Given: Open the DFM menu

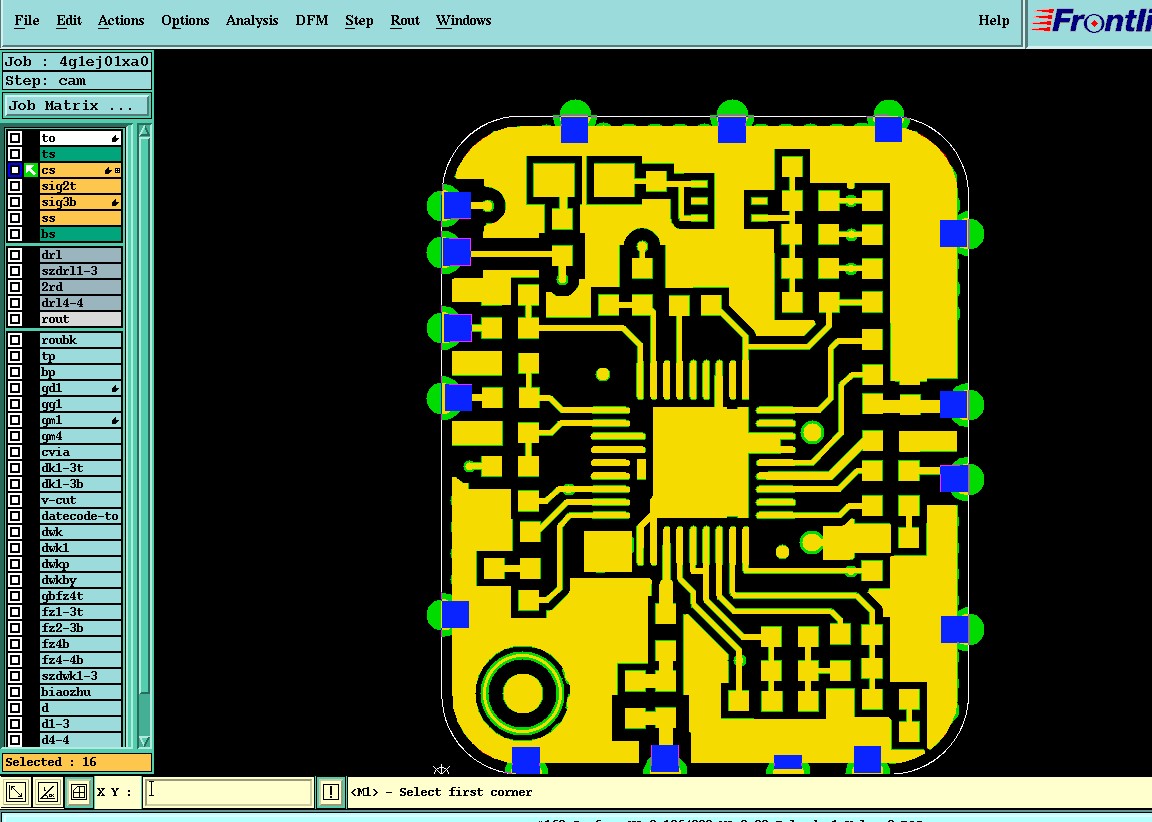Looking at the screenshot, I should coord(312,21).
